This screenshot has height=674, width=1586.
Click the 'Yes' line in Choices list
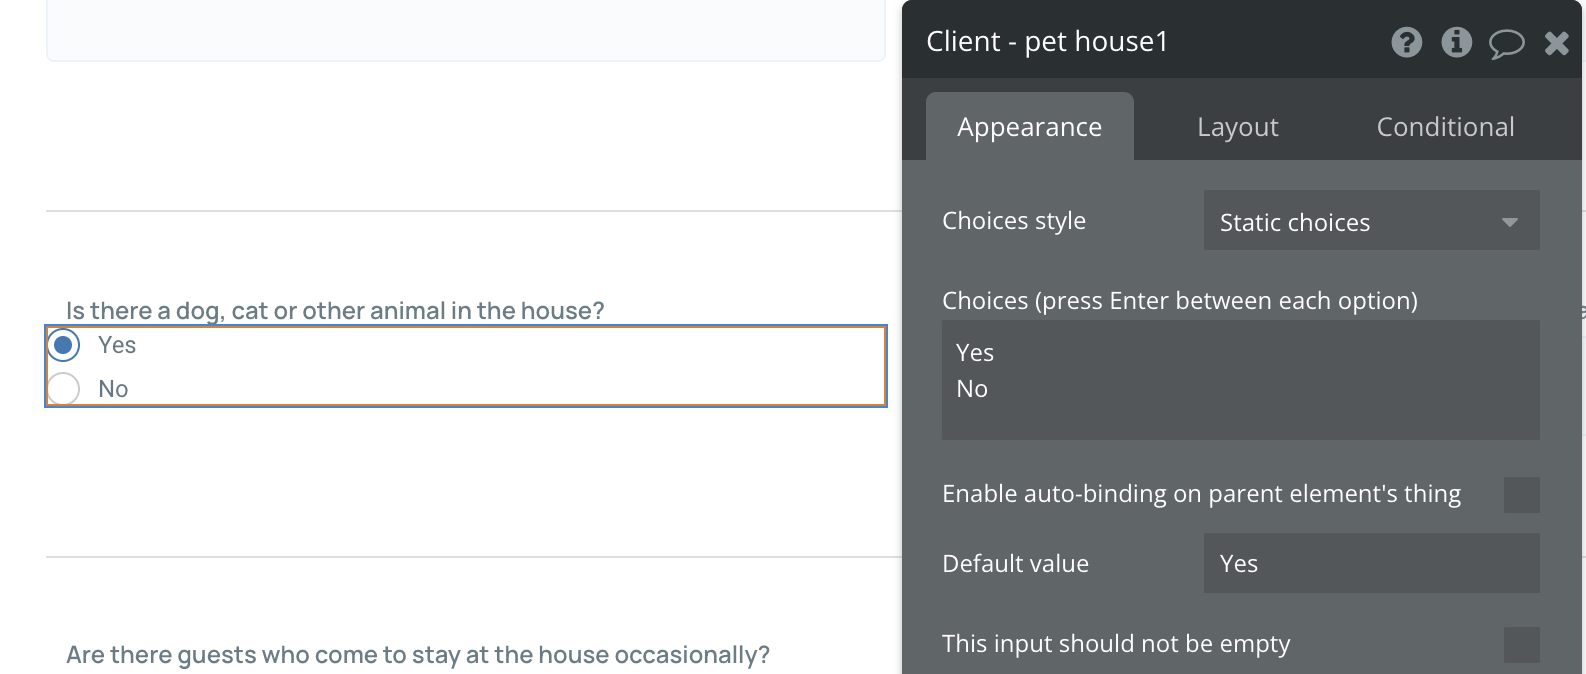click(x=975, y=353)
